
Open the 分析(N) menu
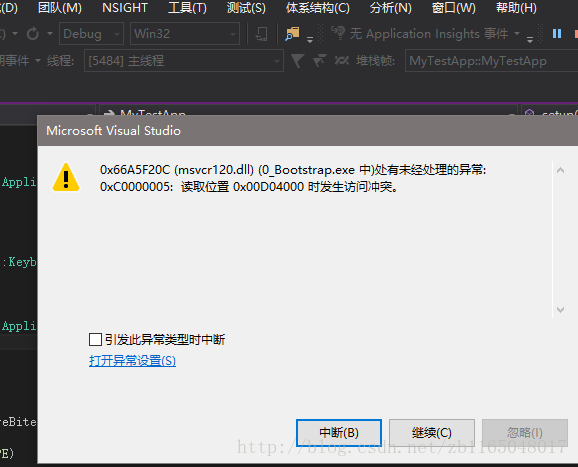[390, 8]
